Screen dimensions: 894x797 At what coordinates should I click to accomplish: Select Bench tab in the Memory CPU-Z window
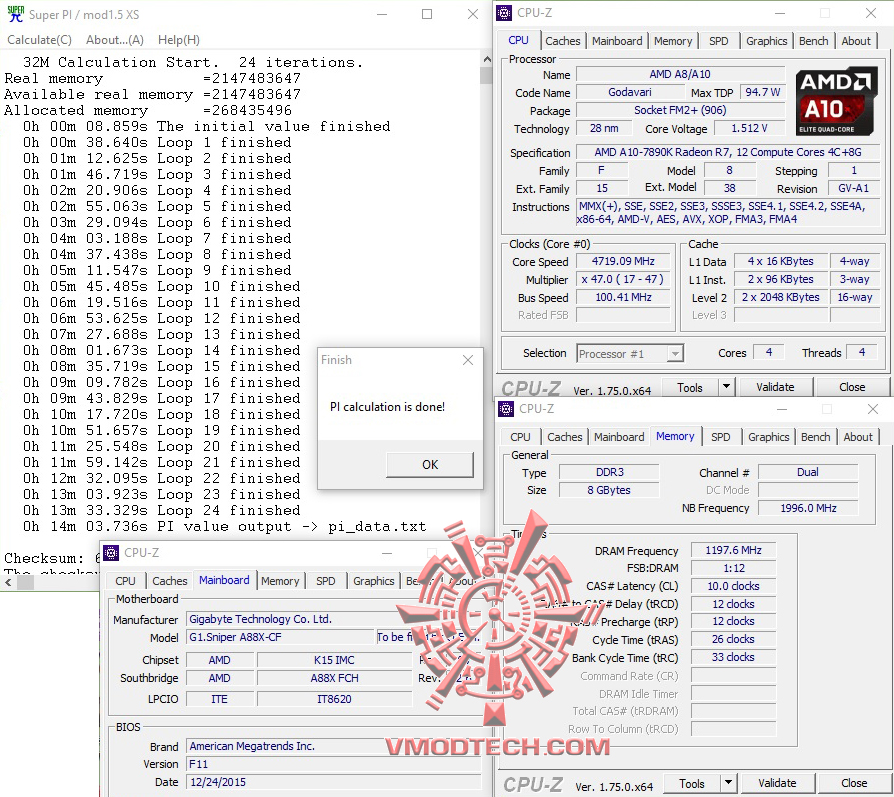(x=815, y=437)
